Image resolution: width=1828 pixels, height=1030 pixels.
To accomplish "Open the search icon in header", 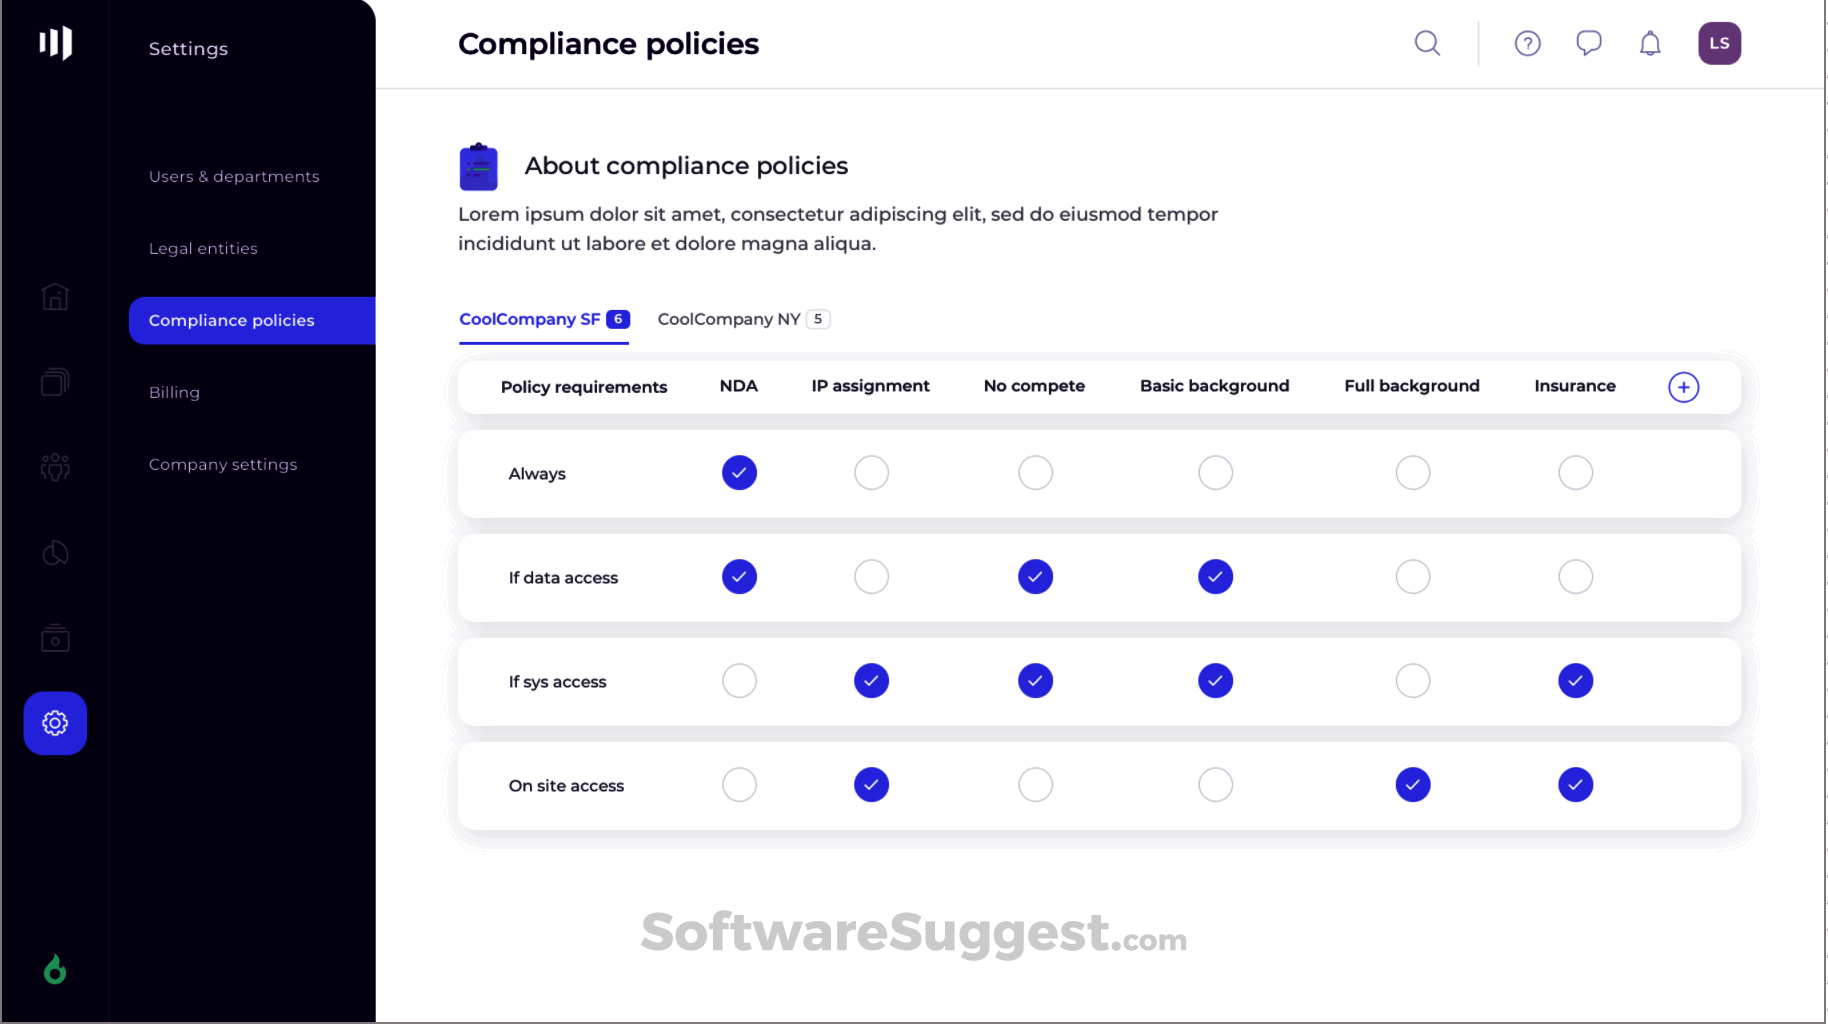I will coord(1427,43).
